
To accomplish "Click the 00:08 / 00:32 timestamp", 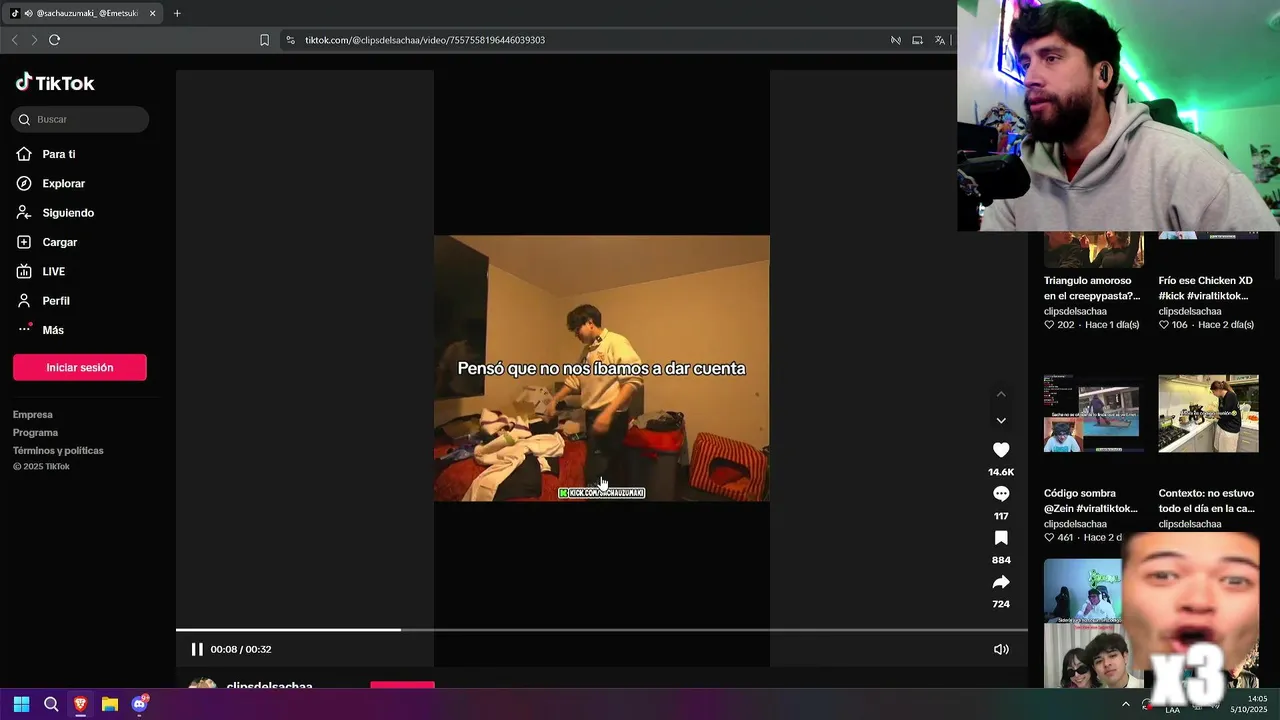I will click(241, 649).
